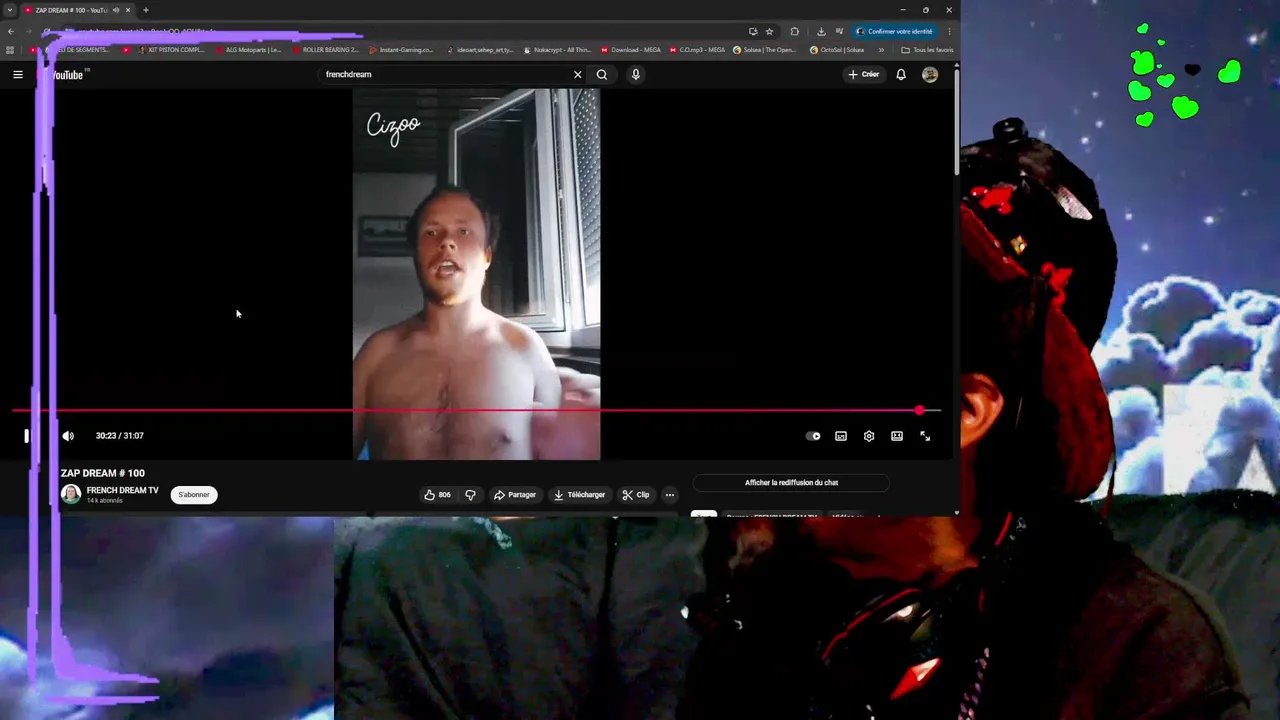Open the YouTube hamburger guide menu
Screen dimensions: 1280x720
point(17,74)
